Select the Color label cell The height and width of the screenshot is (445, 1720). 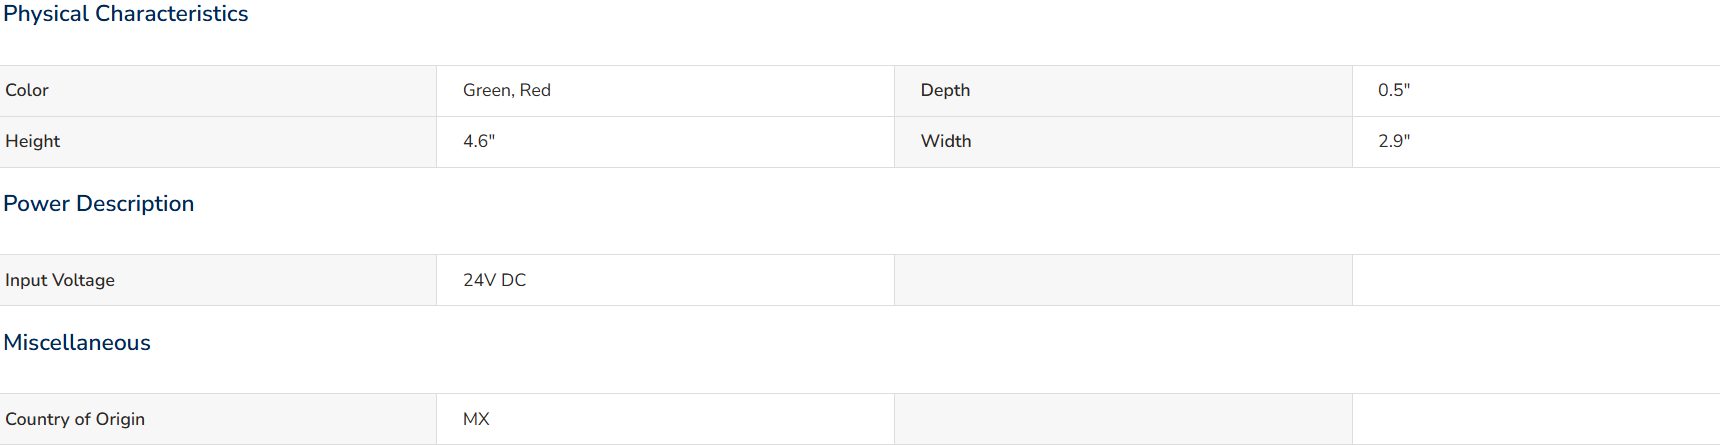[x=218, y=91]
